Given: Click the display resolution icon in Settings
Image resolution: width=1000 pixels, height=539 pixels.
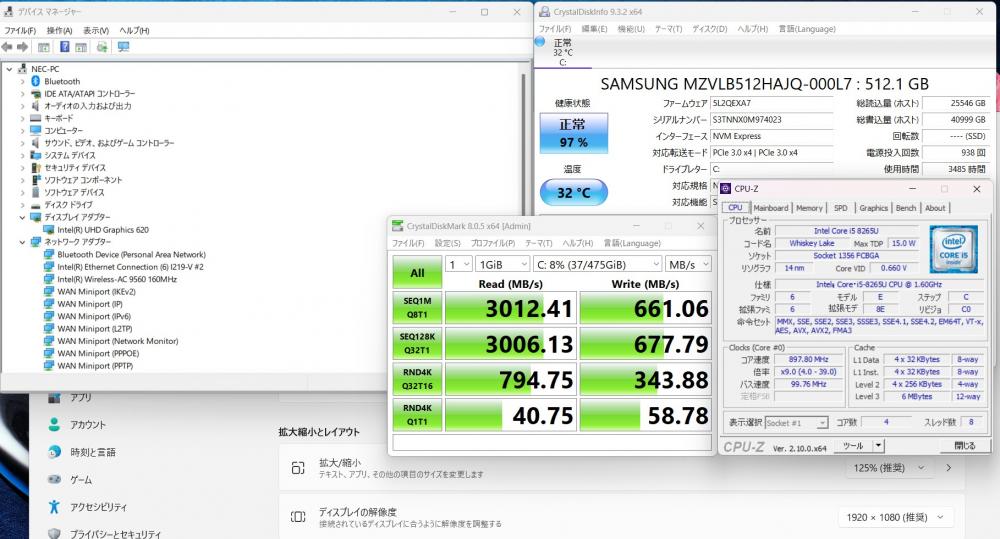Looking at the screenshot, I should [x=298, y=517].
